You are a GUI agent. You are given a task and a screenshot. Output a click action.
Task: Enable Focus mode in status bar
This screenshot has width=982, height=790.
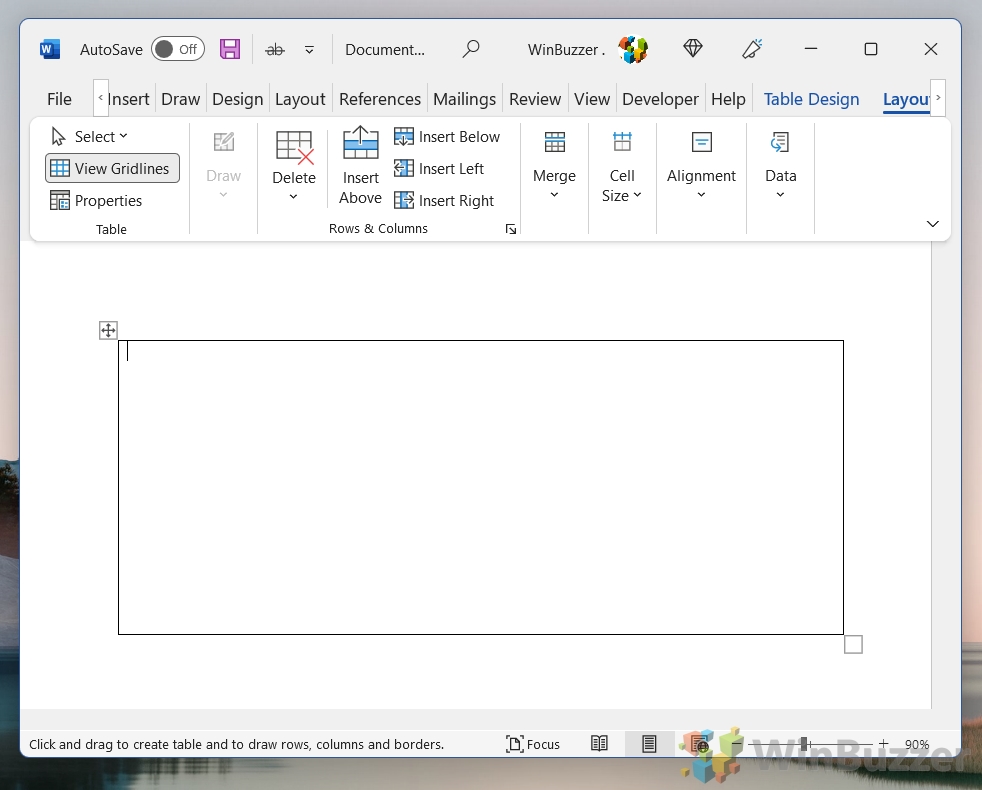(533, 744)
